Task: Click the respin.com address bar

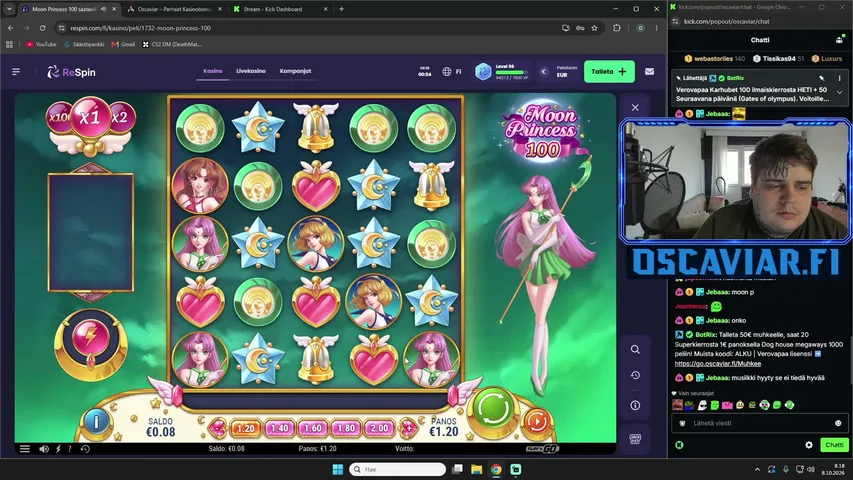Action: click(310, 28)
